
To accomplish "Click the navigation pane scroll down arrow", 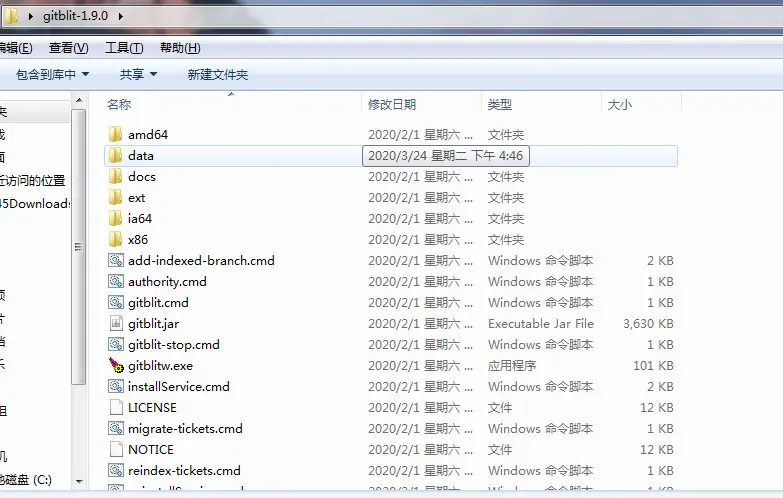I will (x=79, y=481).
